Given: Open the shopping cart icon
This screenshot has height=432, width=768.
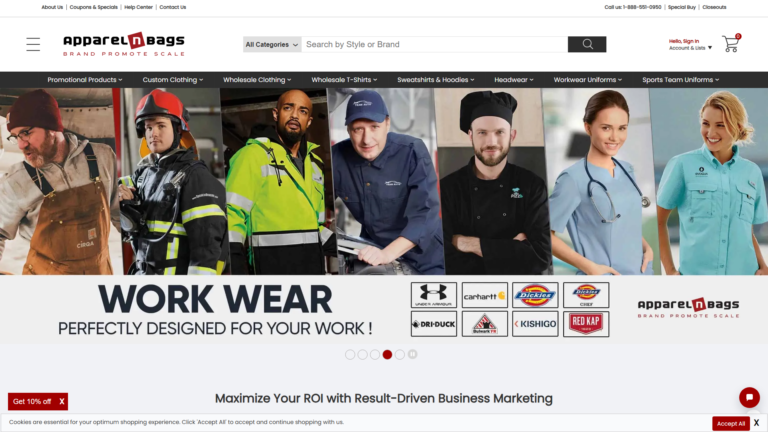Looking at the screenshot, I should point(731,44).
